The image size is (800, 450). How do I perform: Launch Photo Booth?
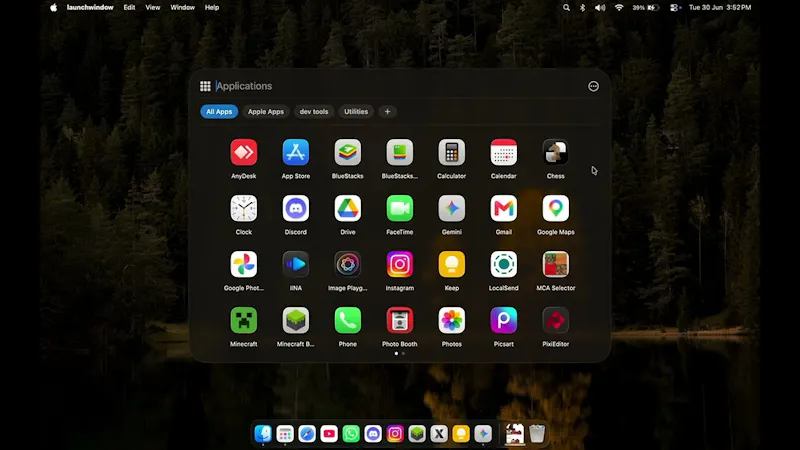(x=399, y=320)
